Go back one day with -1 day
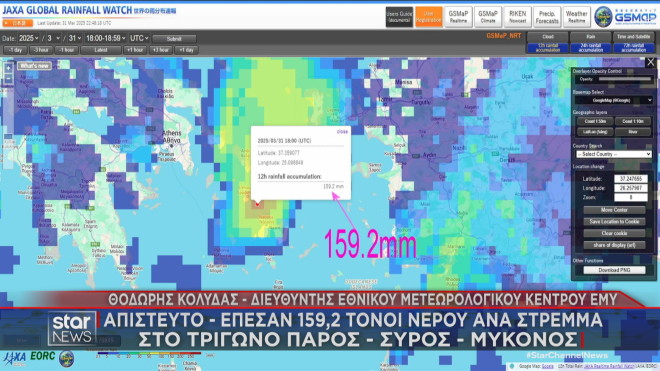Screen dimensions: 660x371 (x=15, y=50)
